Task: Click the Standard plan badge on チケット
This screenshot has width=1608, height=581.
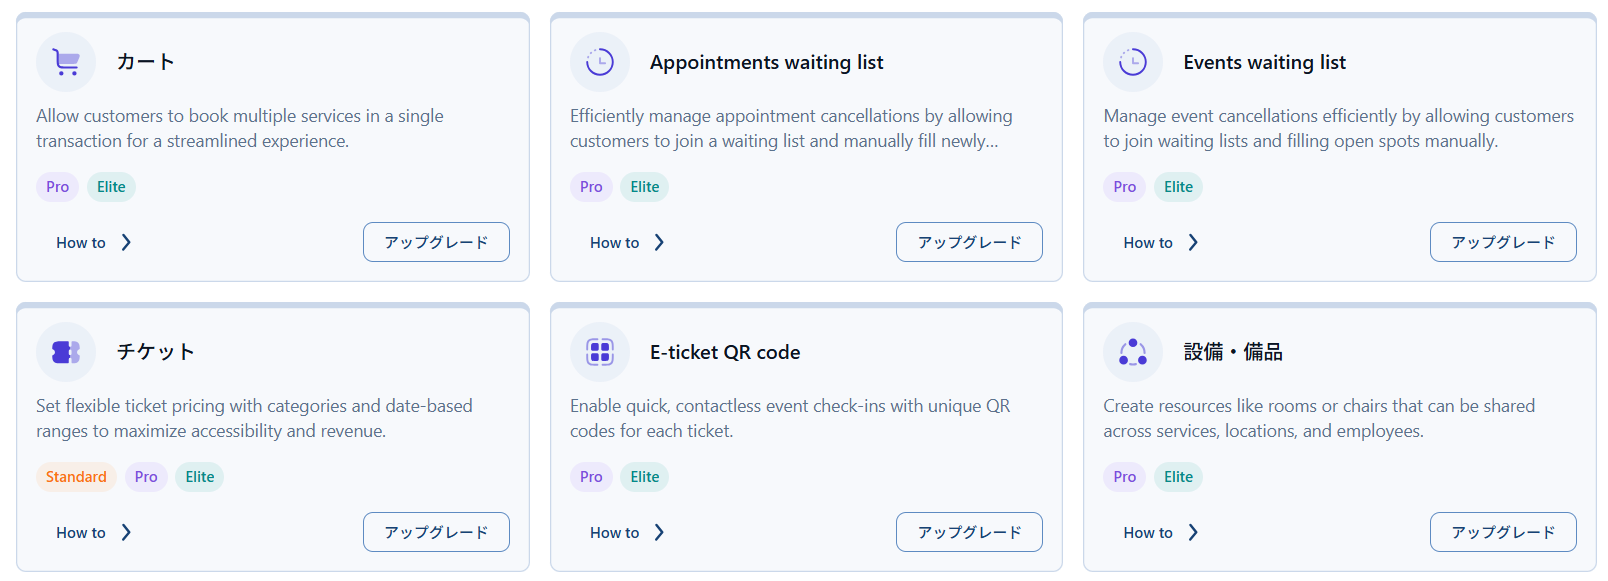Action: click(76, 477)
